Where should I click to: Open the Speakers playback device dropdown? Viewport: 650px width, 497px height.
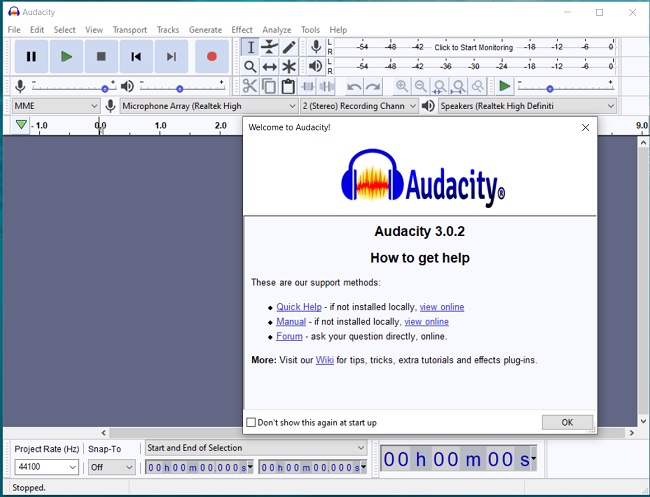click(527, 106)
